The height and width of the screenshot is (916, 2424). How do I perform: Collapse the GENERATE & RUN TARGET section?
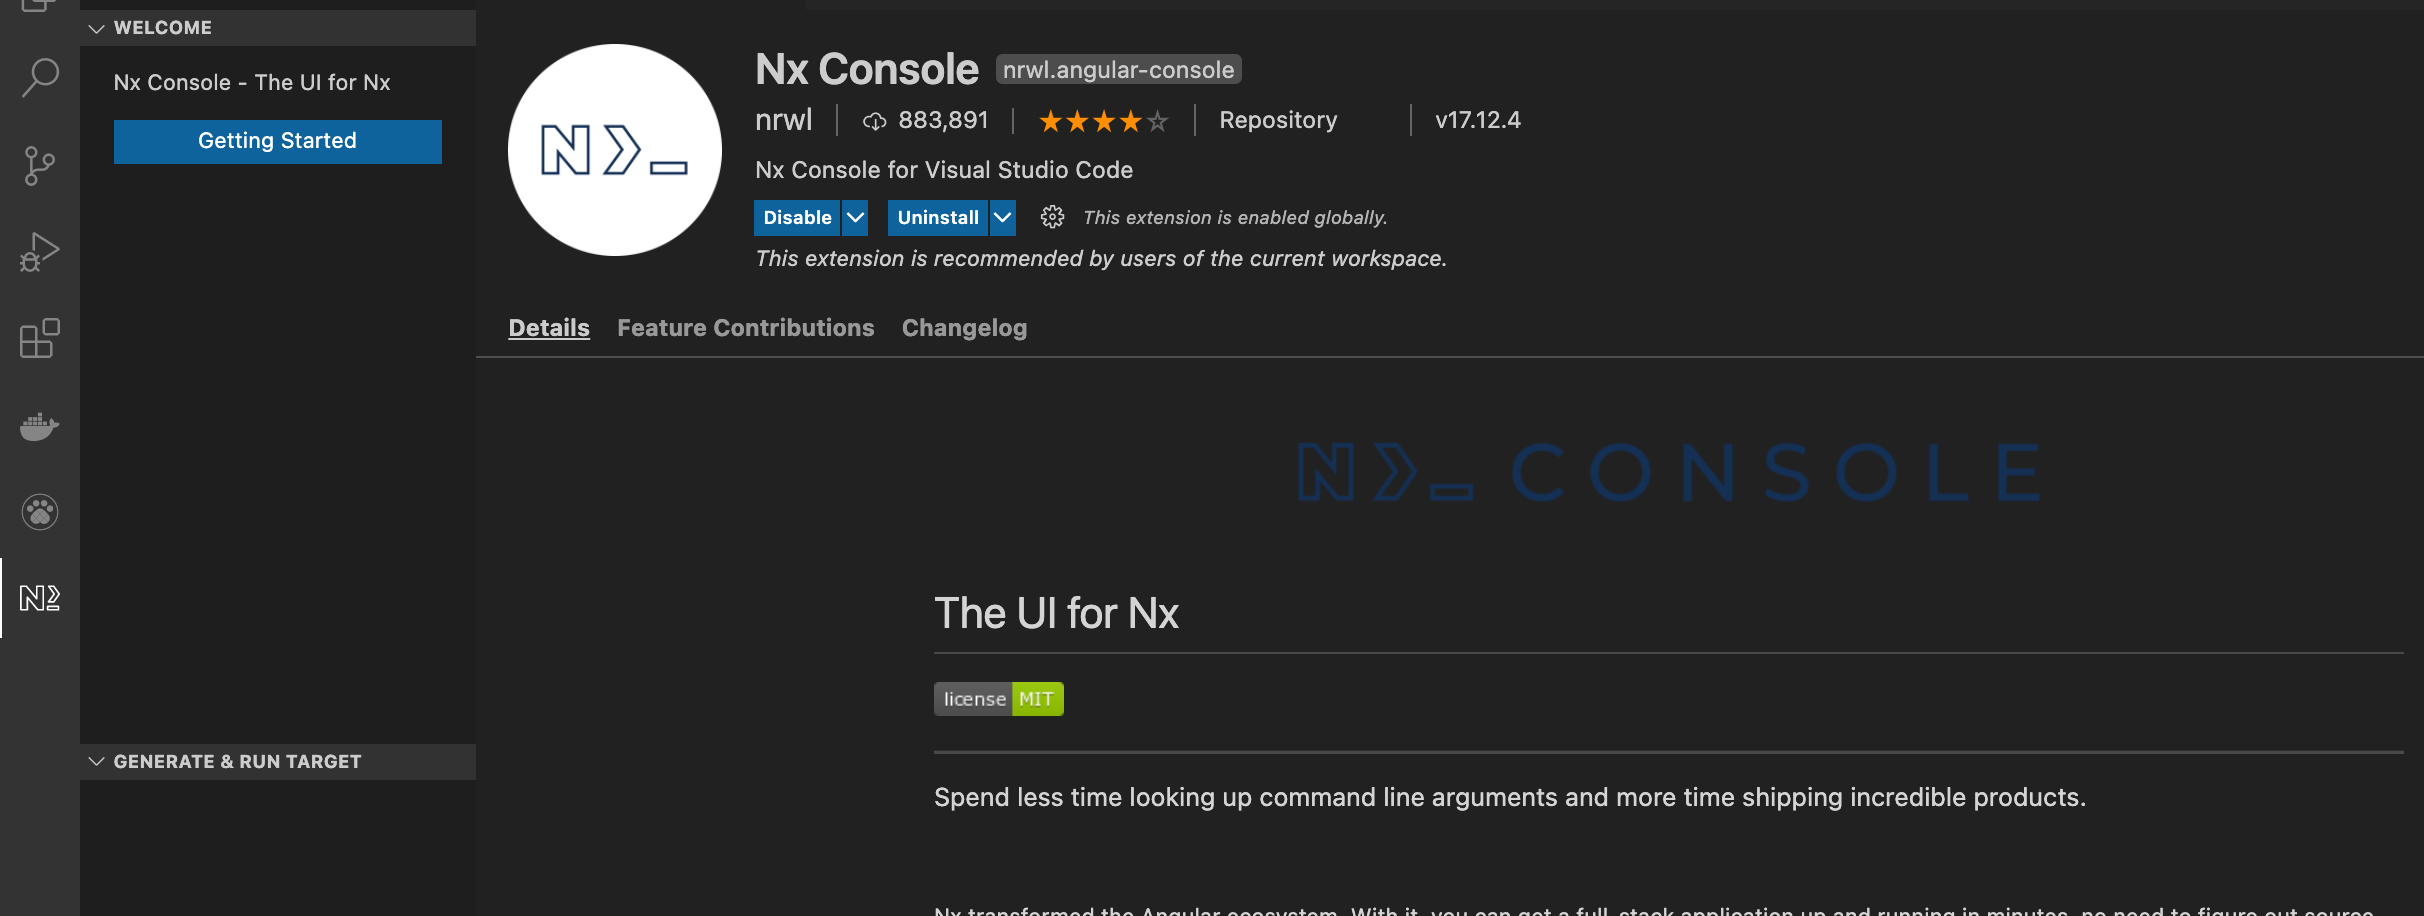click(278, 762)
